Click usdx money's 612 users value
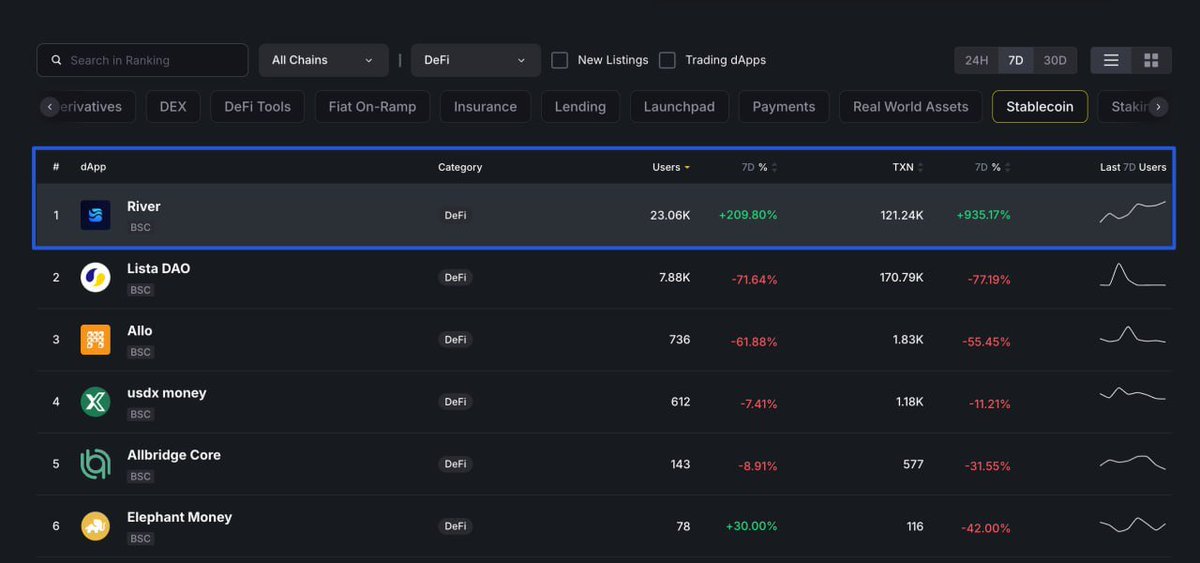Viewport: 1200px width, 563px height. 680,401
